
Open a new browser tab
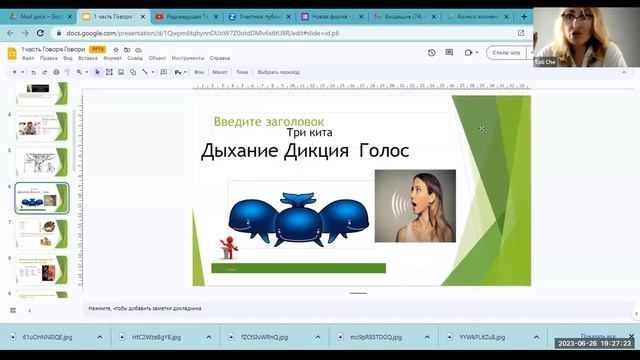pyautogui.click(x=524, y=17)
